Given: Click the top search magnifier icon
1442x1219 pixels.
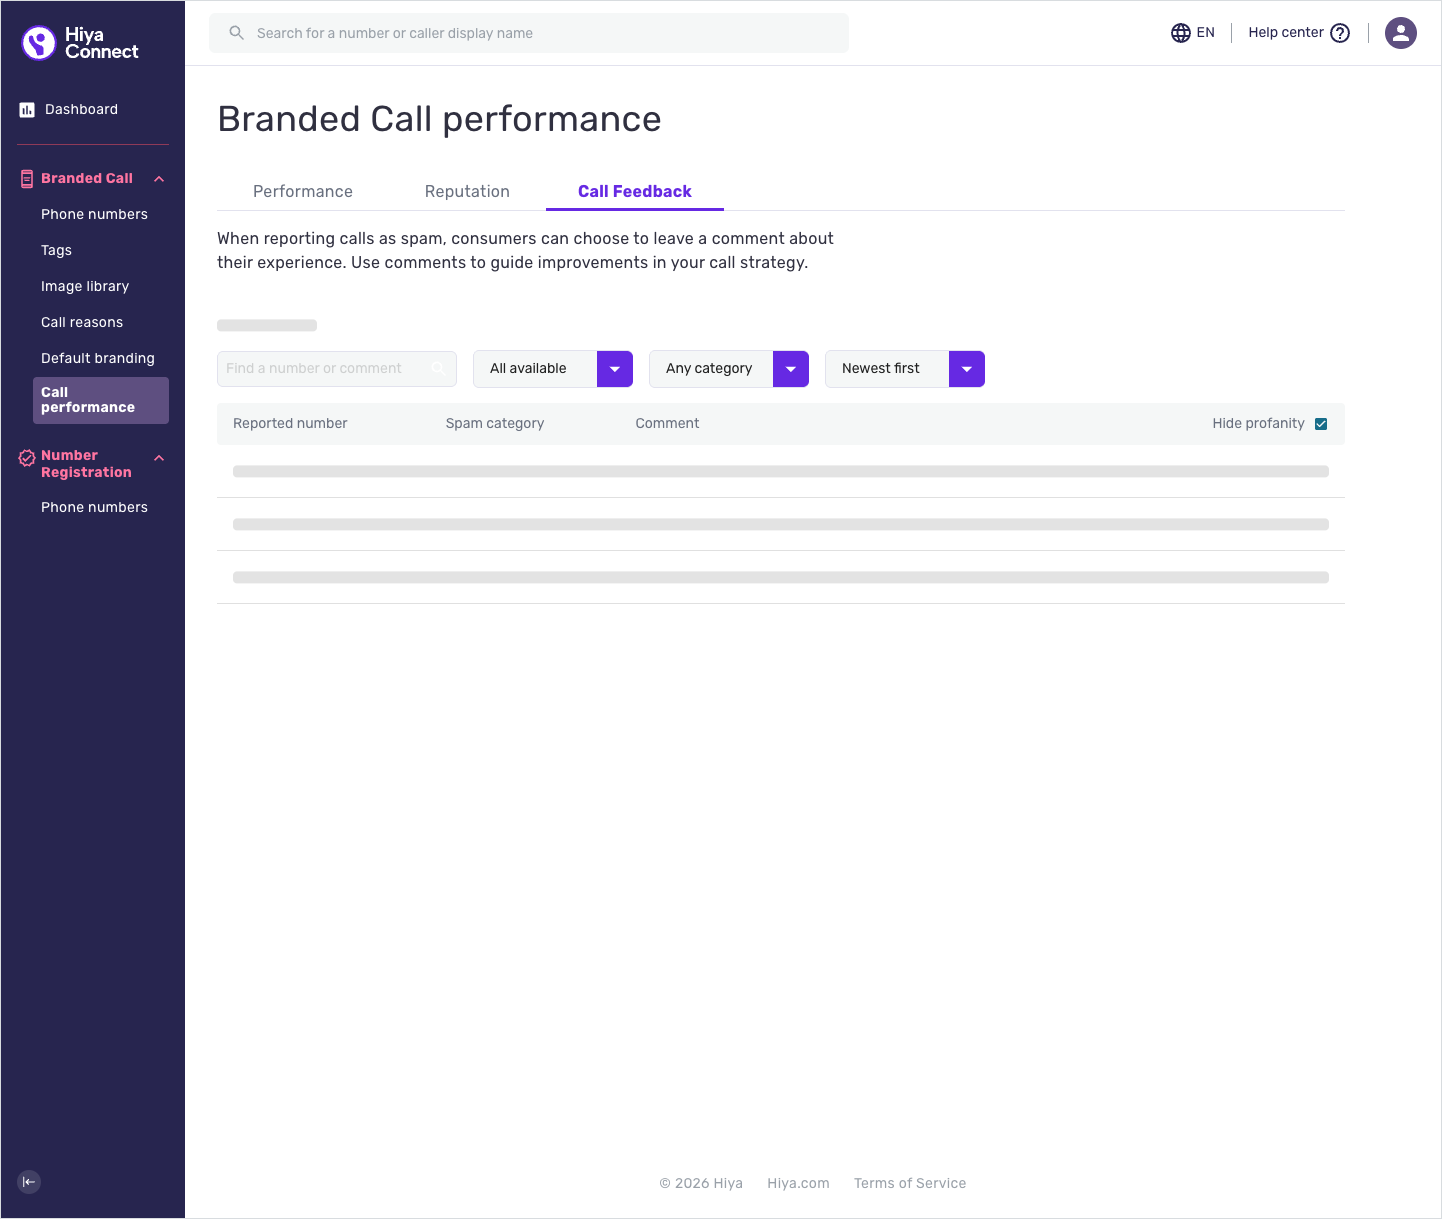Looking at the screenshot, I should [237, 33].
